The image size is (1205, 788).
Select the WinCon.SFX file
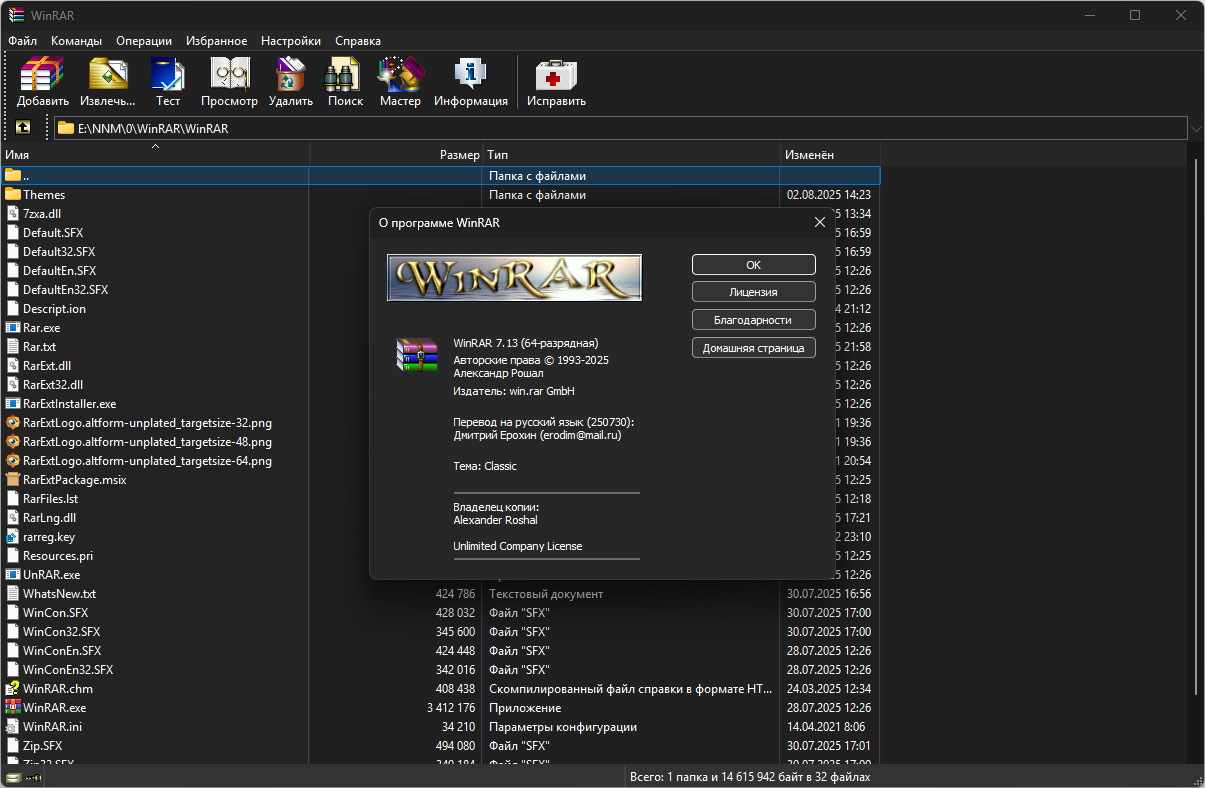click(x=55, y=612)
